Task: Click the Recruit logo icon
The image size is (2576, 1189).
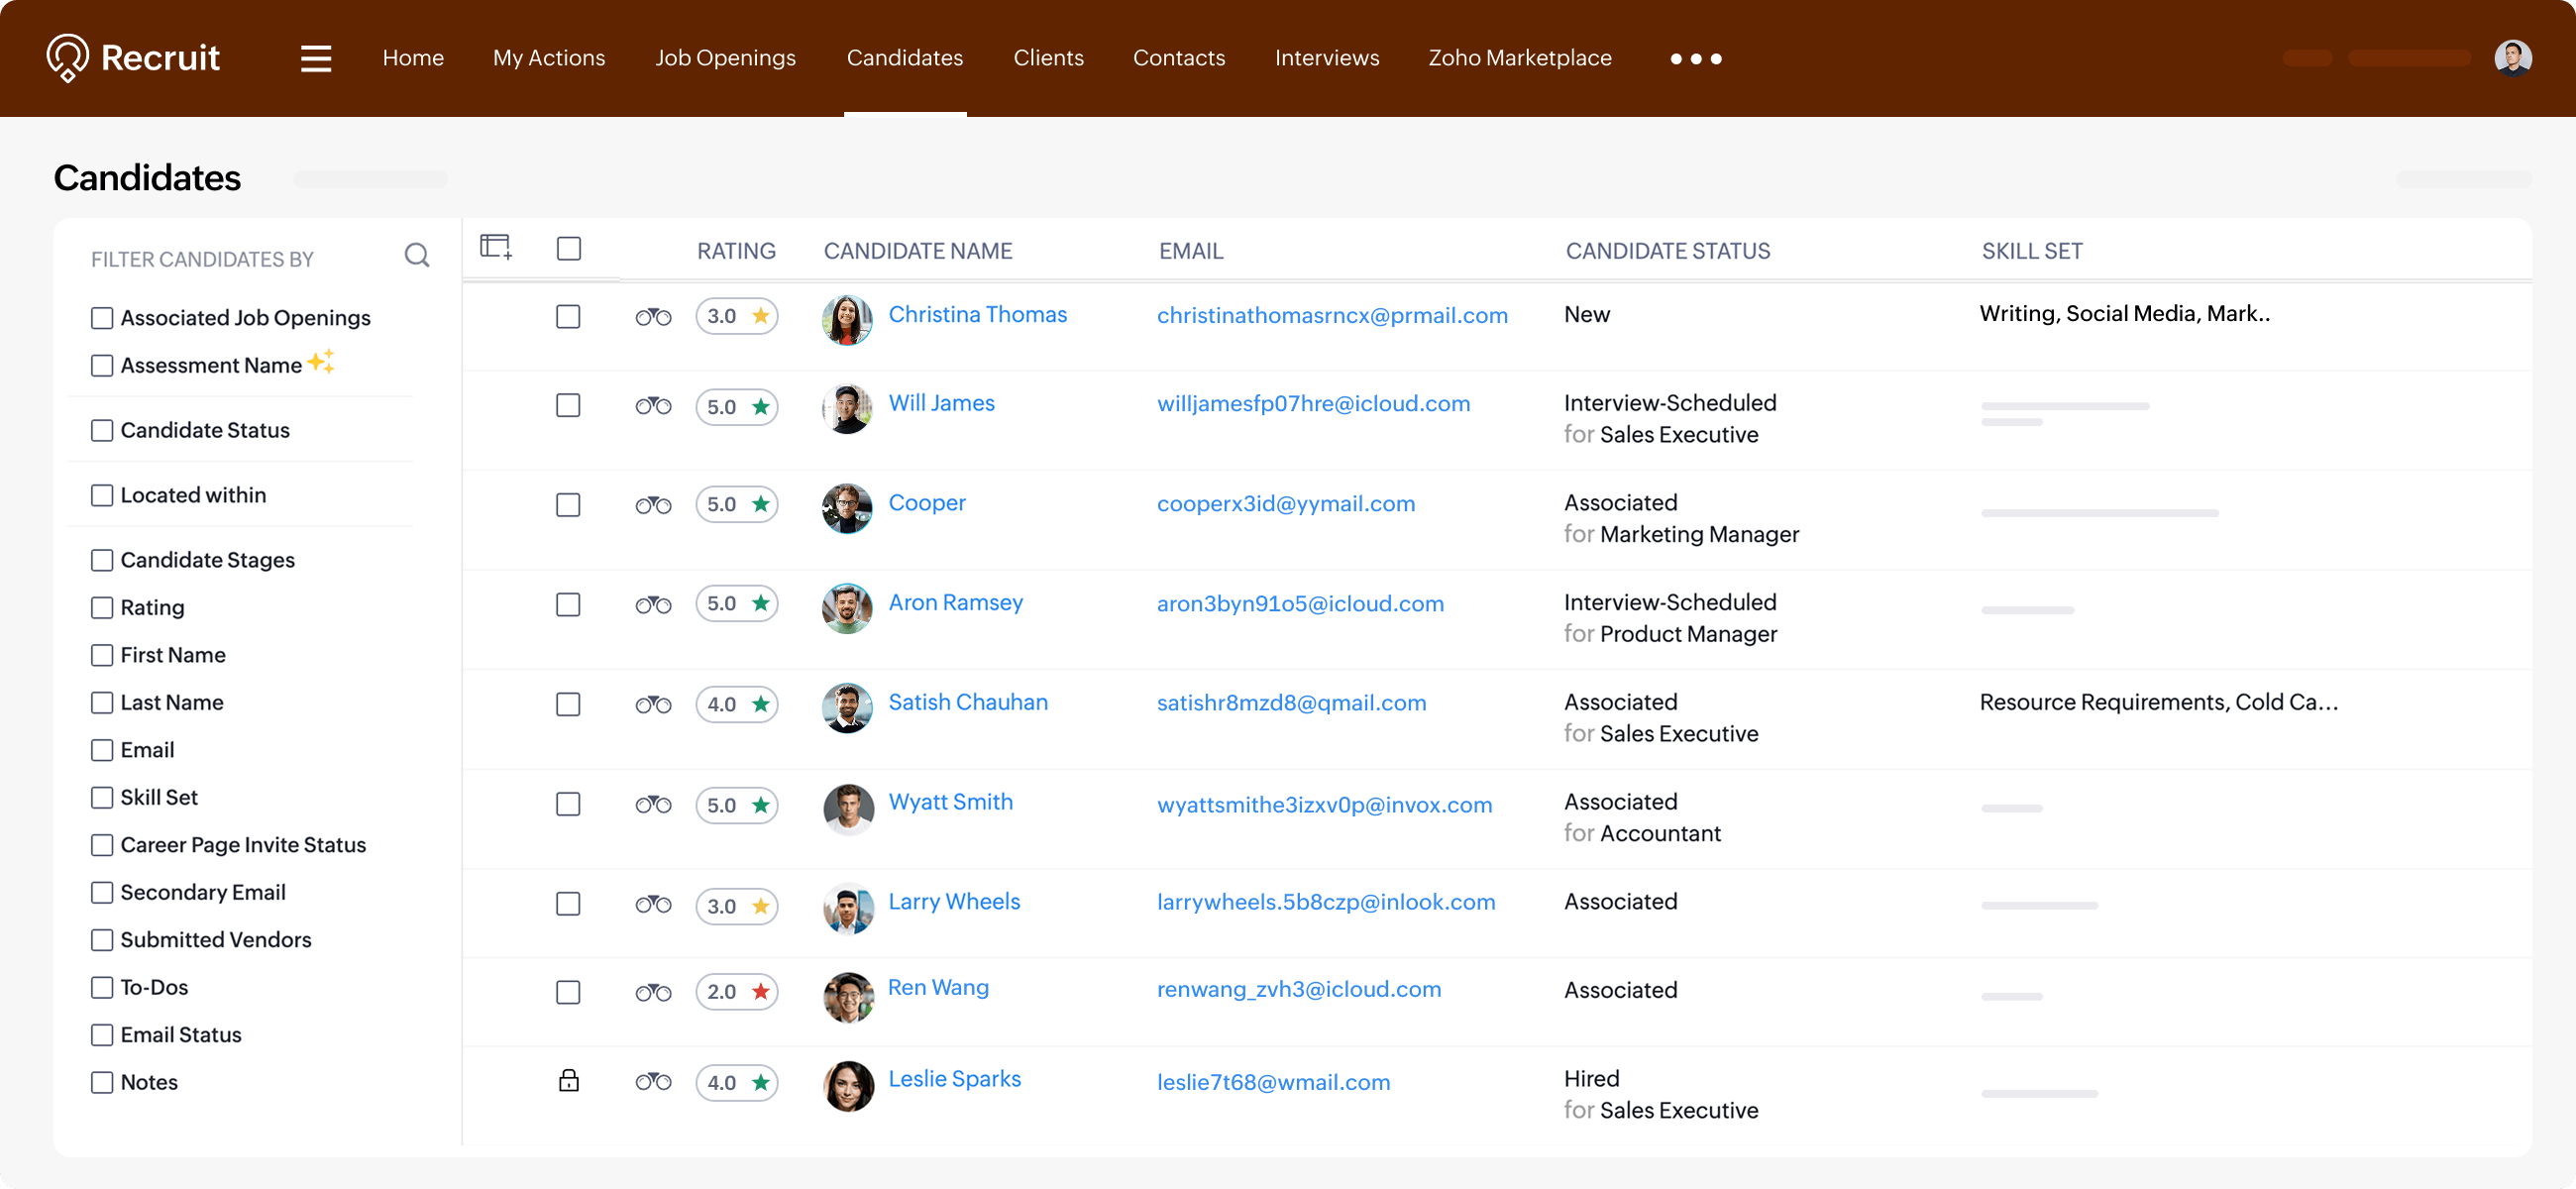Action: pyautogui.click(x=68, y=58)
